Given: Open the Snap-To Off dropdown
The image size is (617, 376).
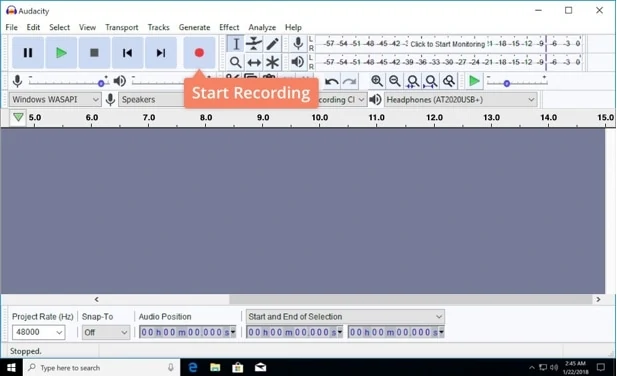Looking at the screenshot, I should pos(106,332).
